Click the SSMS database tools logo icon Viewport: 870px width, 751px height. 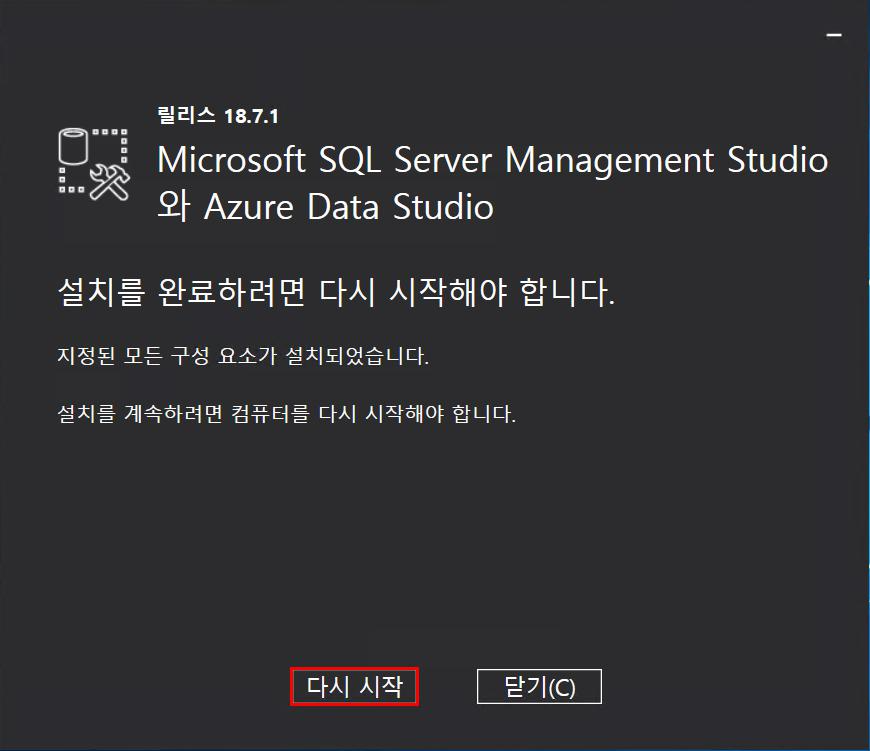point(94,164)
